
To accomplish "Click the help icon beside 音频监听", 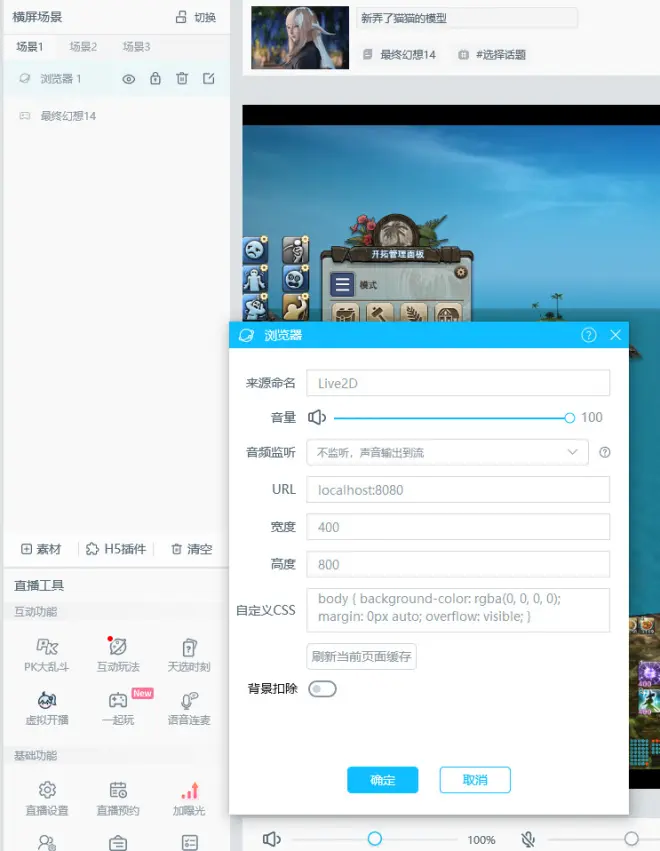I will click(605, 452).
